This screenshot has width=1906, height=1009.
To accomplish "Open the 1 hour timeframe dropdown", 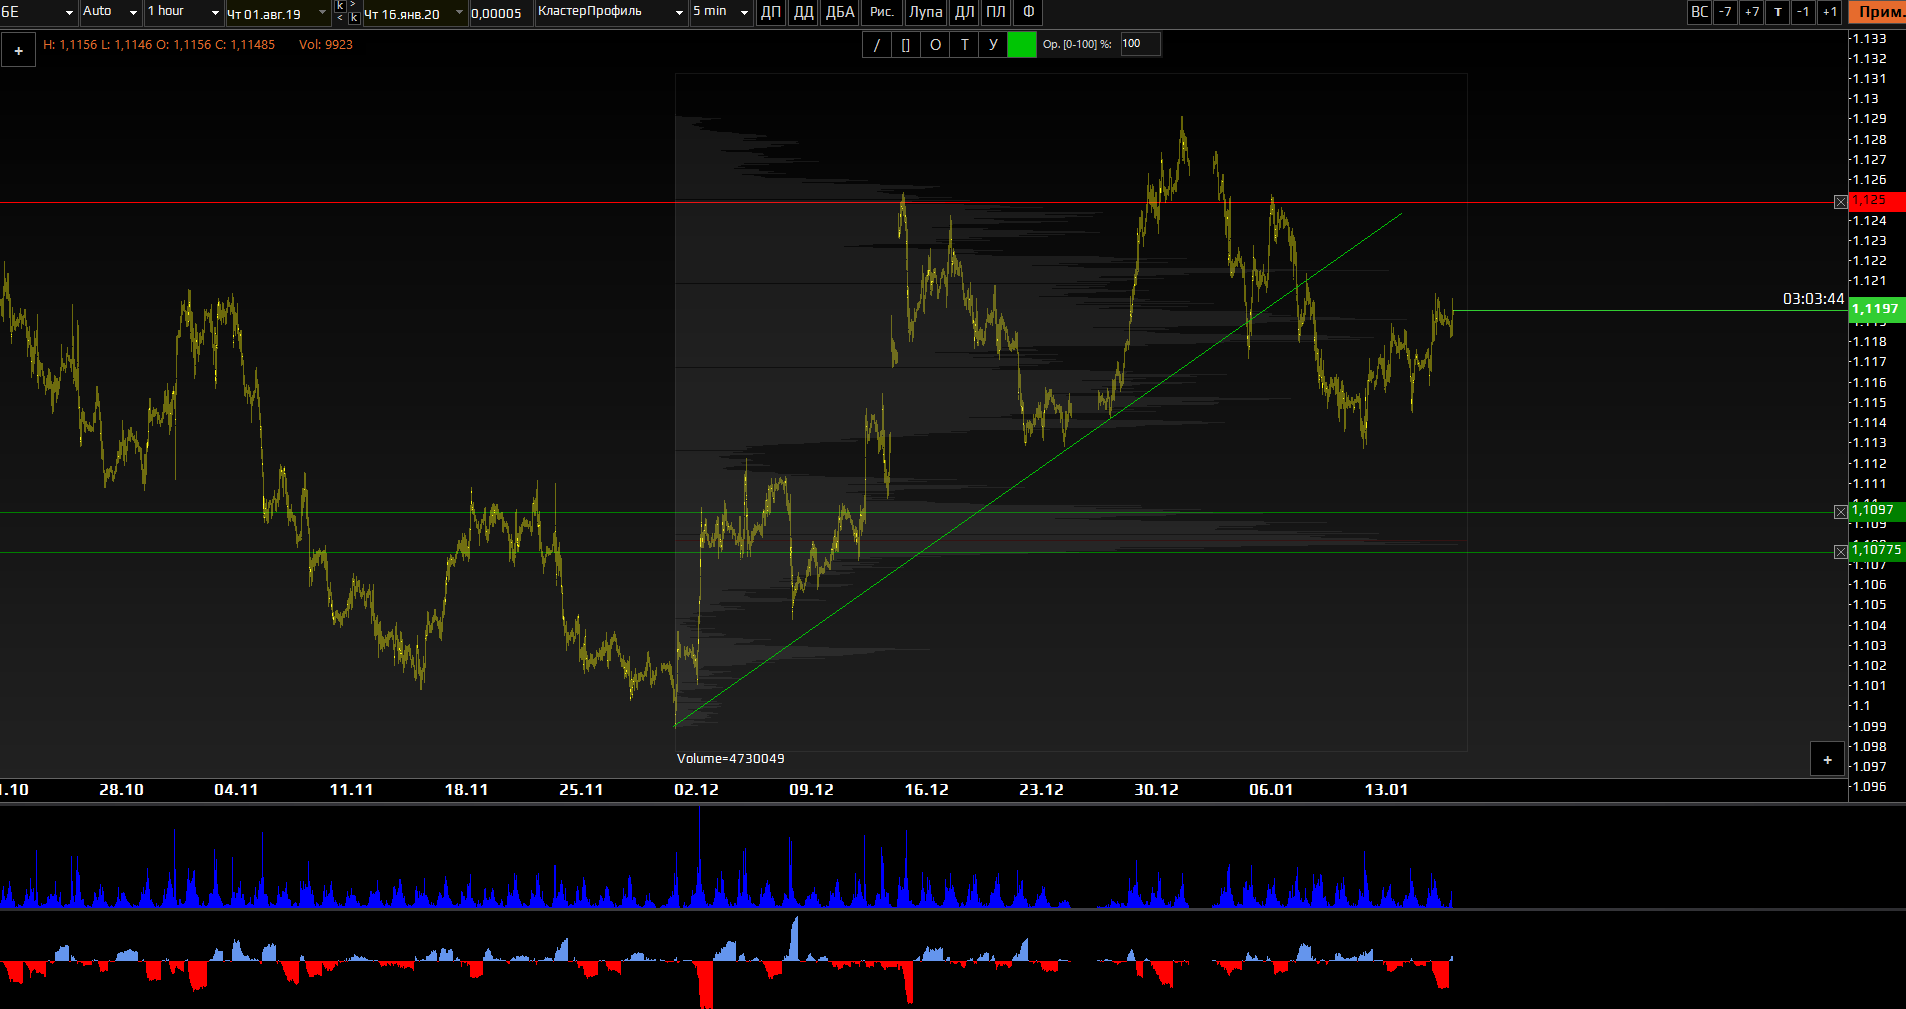I will (x=184, y=13).
